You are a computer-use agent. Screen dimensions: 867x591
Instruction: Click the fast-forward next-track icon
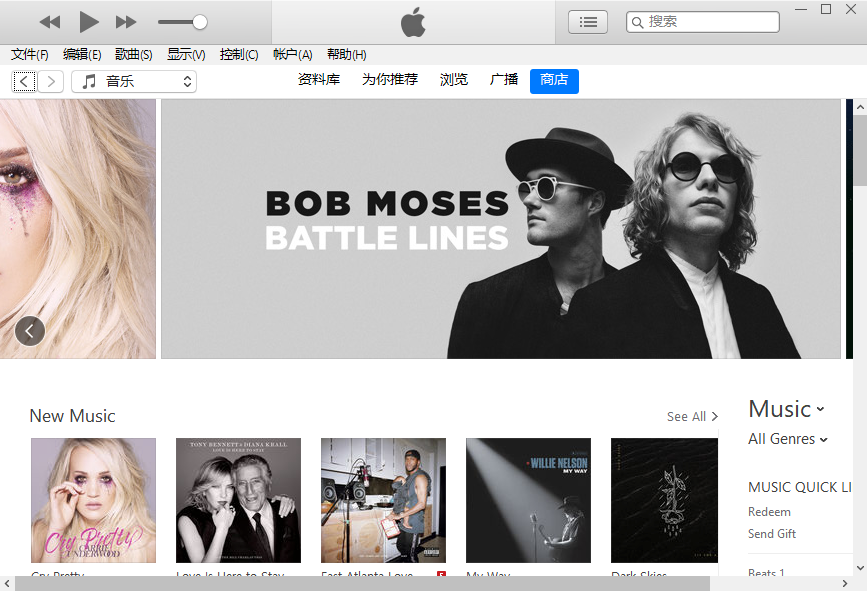click(127, 21)
